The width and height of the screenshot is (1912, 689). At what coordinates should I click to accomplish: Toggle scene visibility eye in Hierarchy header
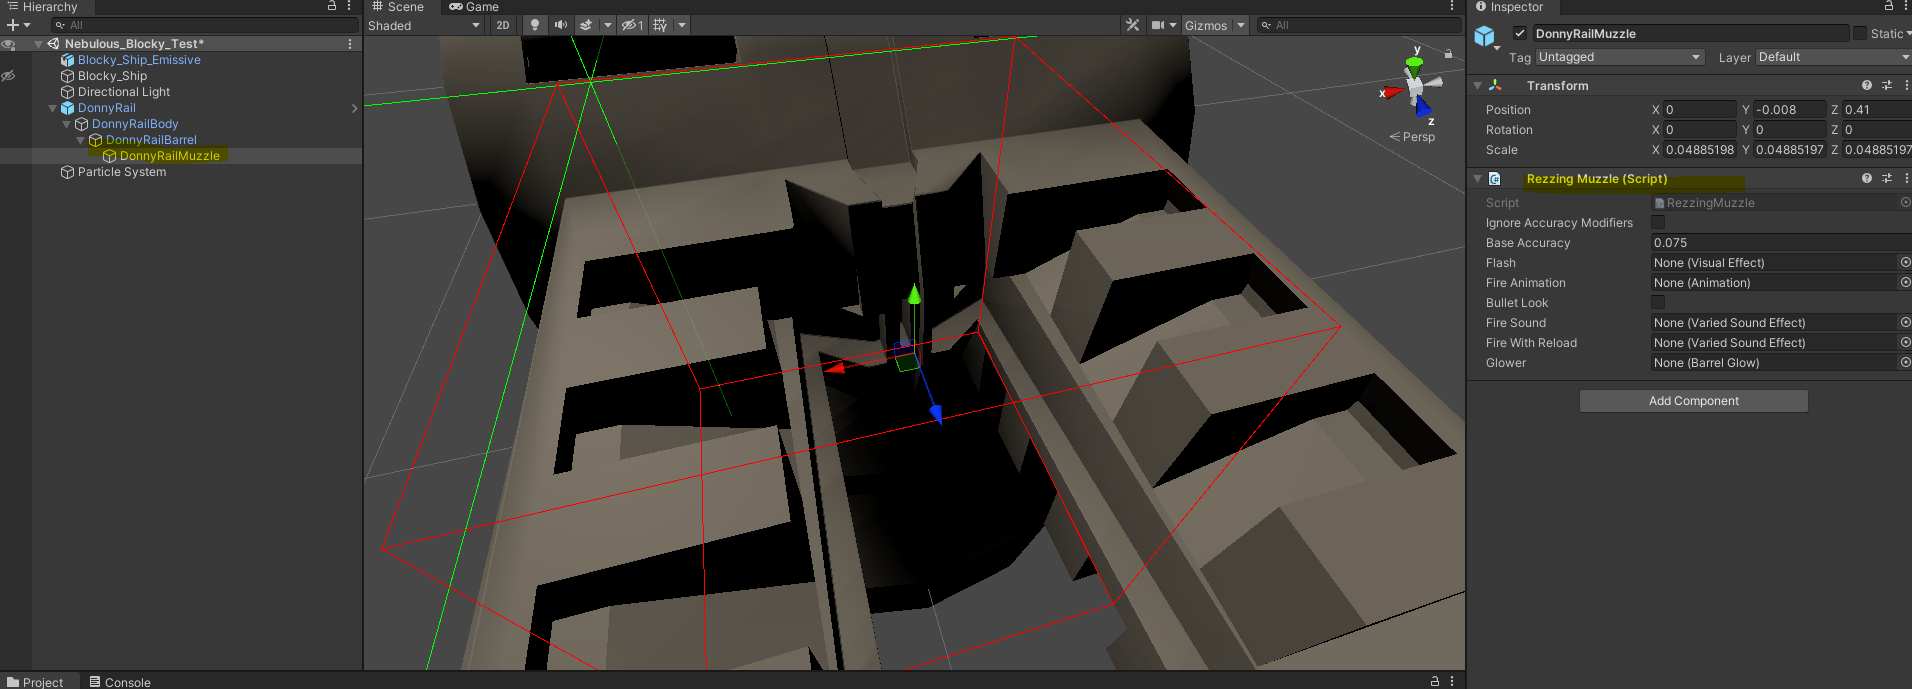(8, 44)
